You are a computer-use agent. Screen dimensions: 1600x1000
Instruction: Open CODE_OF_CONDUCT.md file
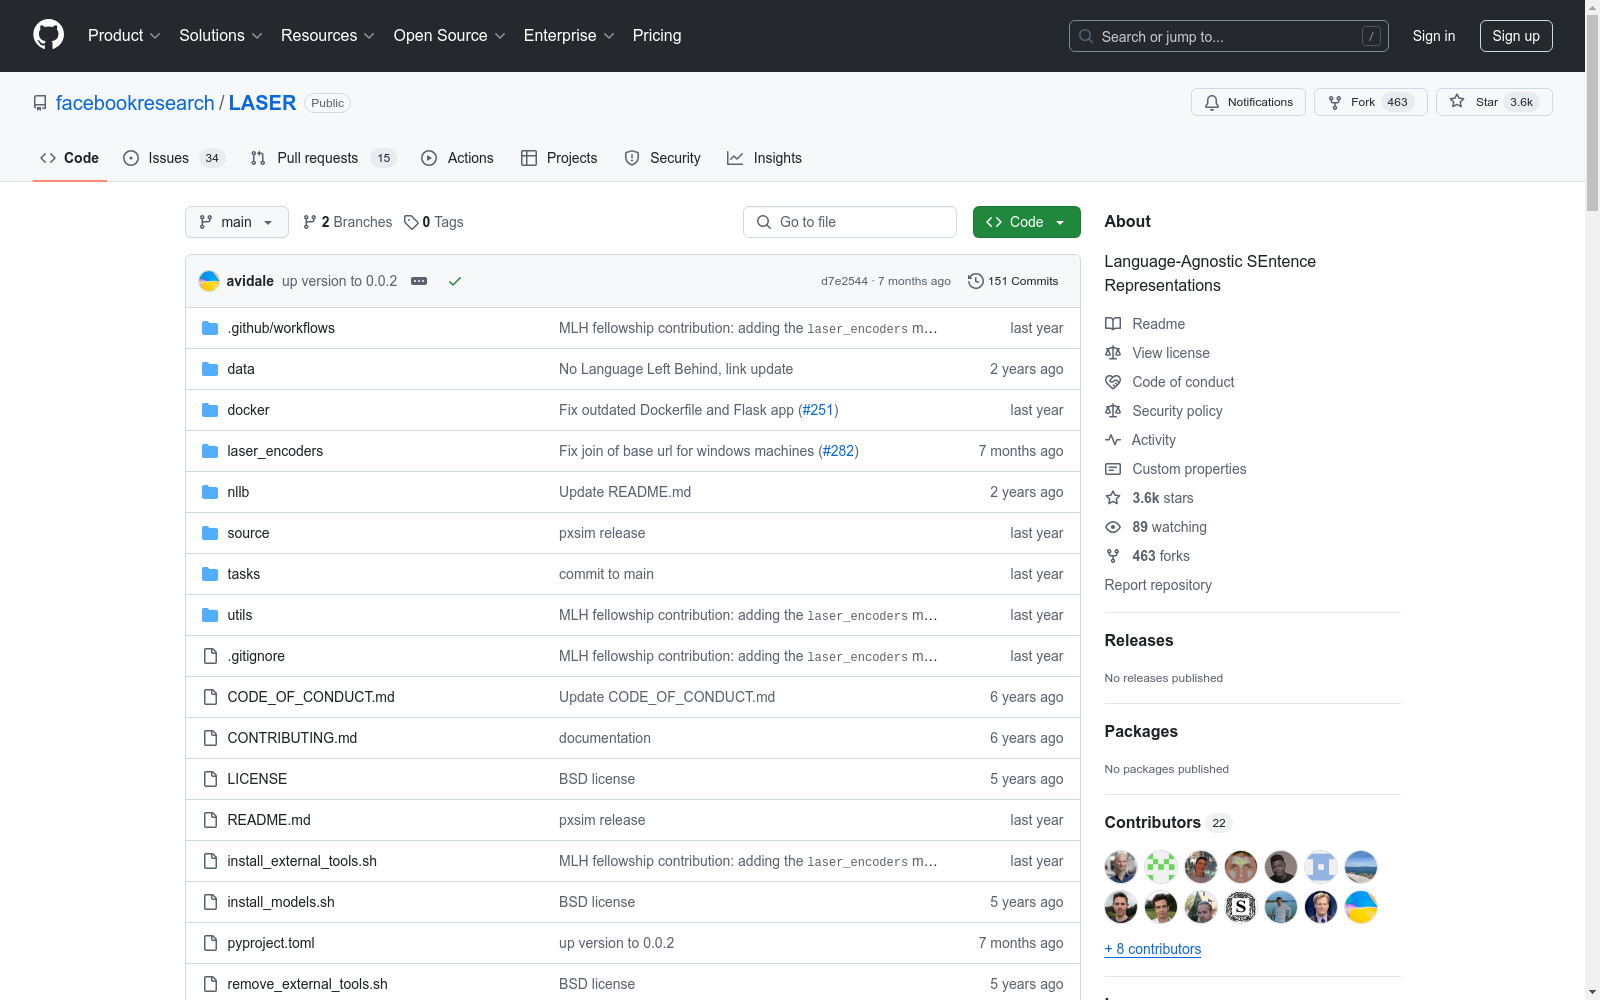click(x=311, y=697)
